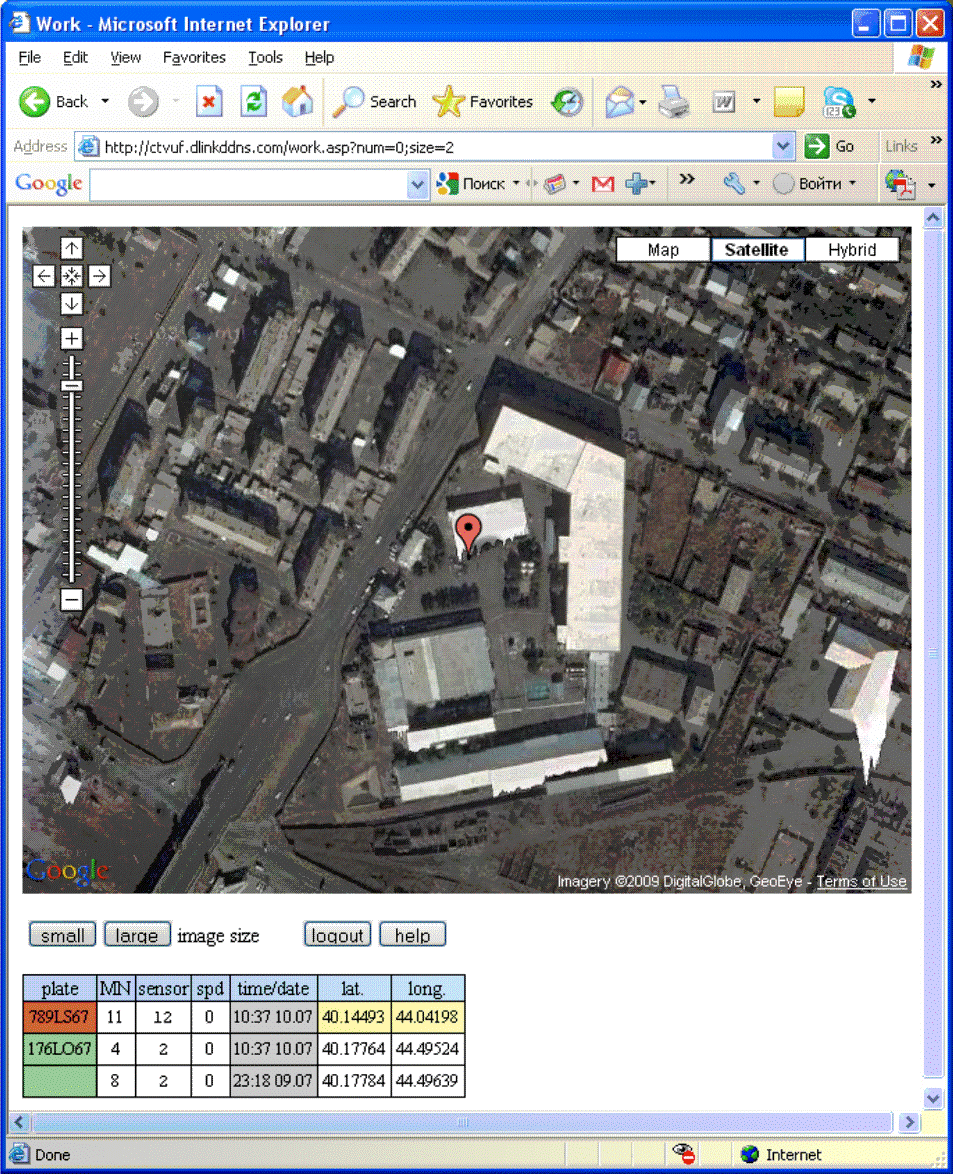Screen dimensions: 953x1174
Task: Open the Tools menu
Action: point(265,58)
